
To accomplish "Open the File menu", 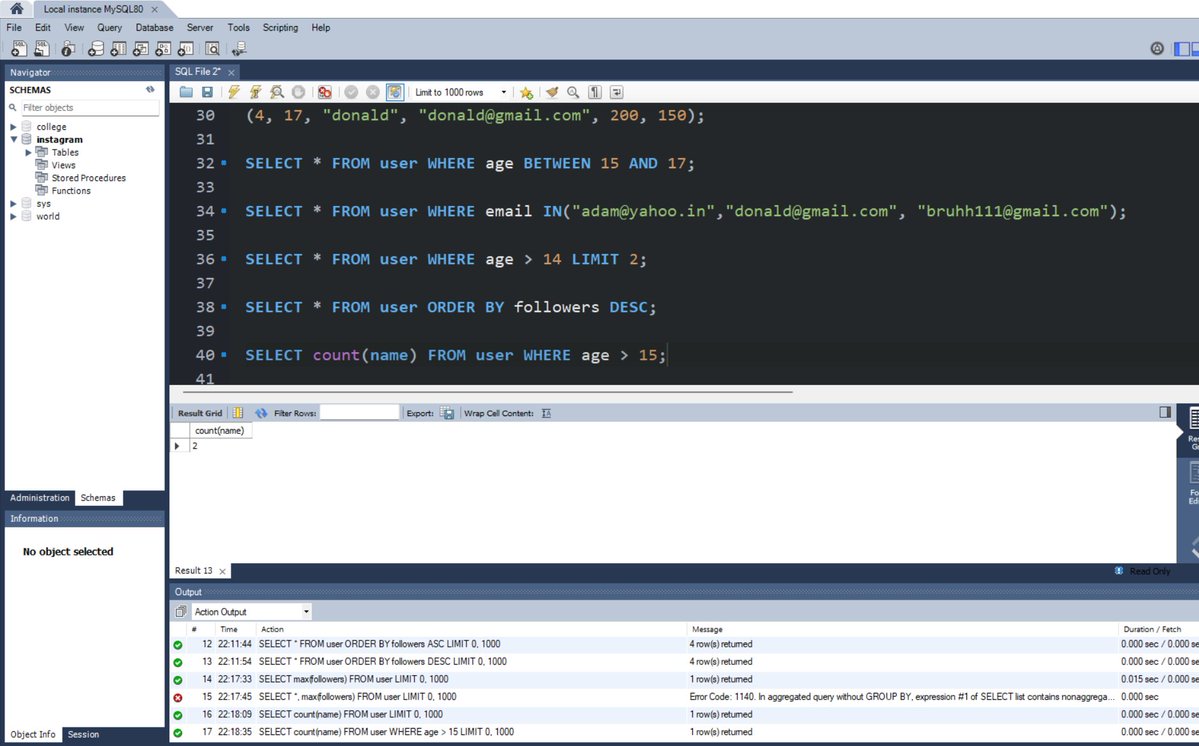I will [14, 28].
